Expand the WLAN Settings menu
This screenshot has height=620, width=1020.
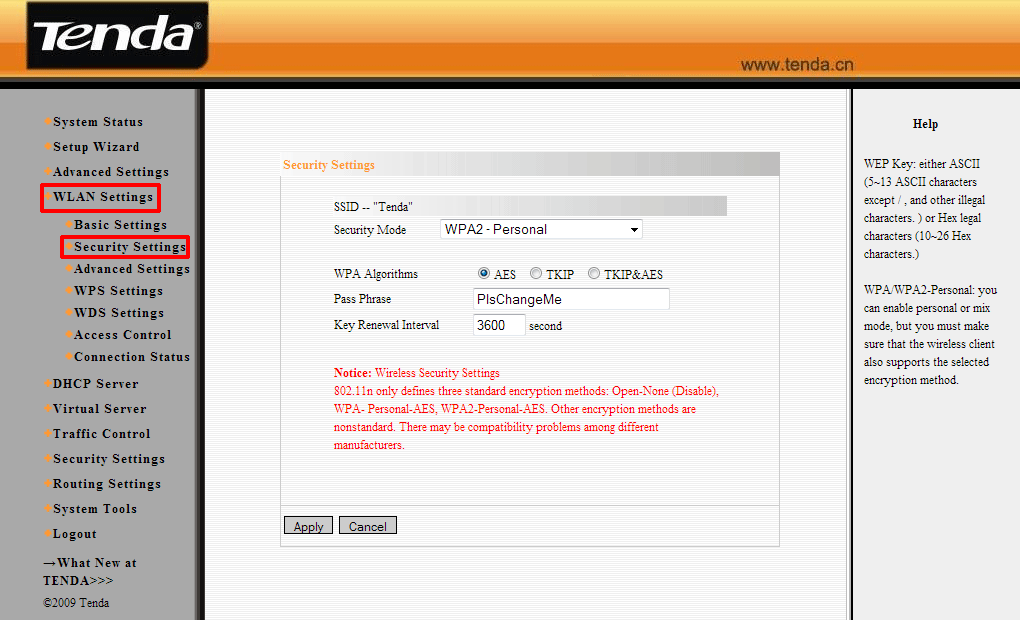point(103,197)
